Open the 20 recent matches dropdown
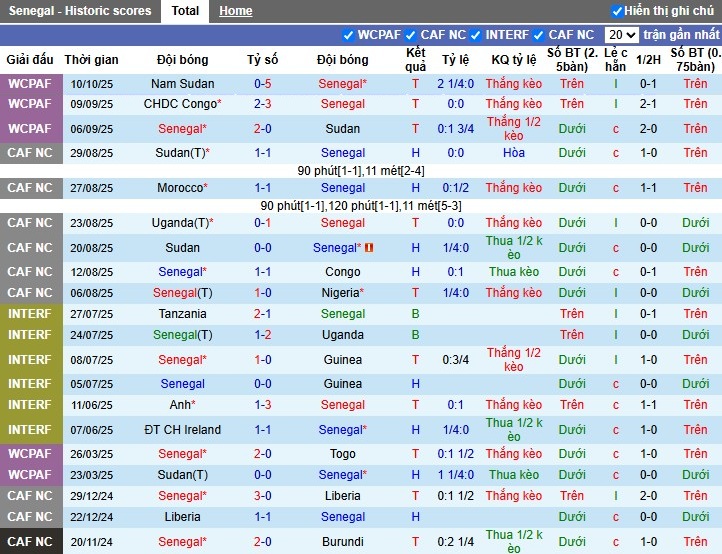The height and width of the screenshot is (554, 722). point(621,35)
